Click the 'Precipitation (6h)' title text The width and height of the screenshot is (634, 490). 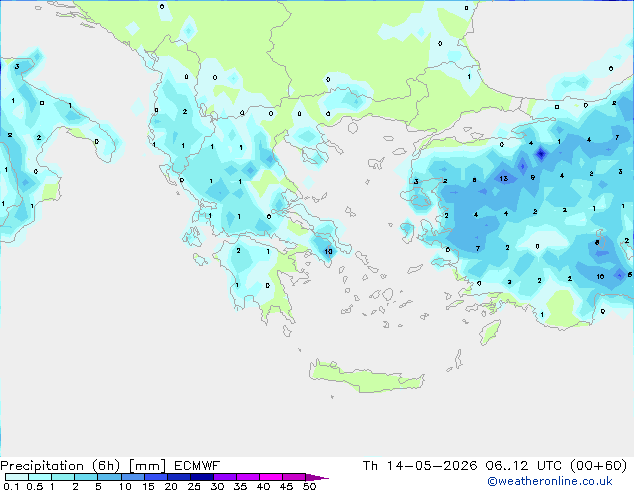pos(61,466)
